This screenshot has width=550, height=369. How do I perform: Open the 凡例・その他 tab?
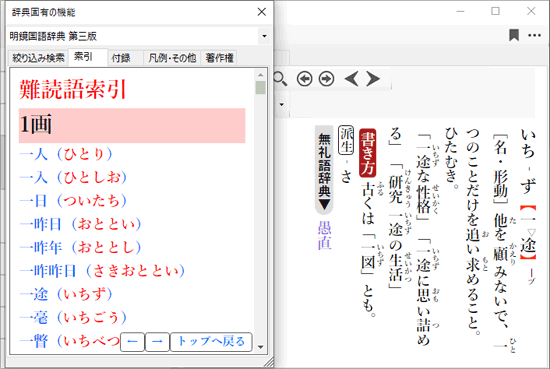(172, 58)
